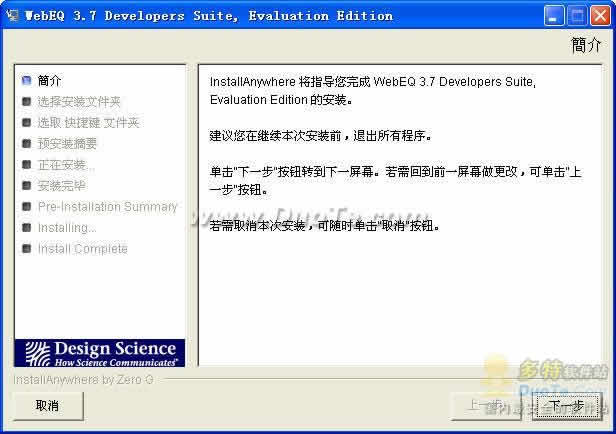Click the blue bullet icon beside 簡介
The width and height of the screenshot is (616, 434).
pyautogui.click(x=26, y=81)
